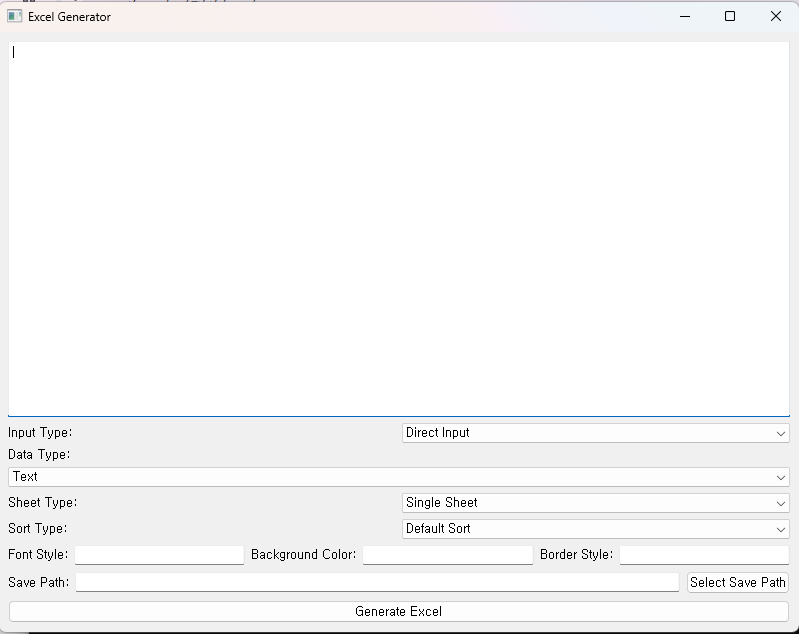
Task: Click the Generate Excel button
Action: coord(398,611)
